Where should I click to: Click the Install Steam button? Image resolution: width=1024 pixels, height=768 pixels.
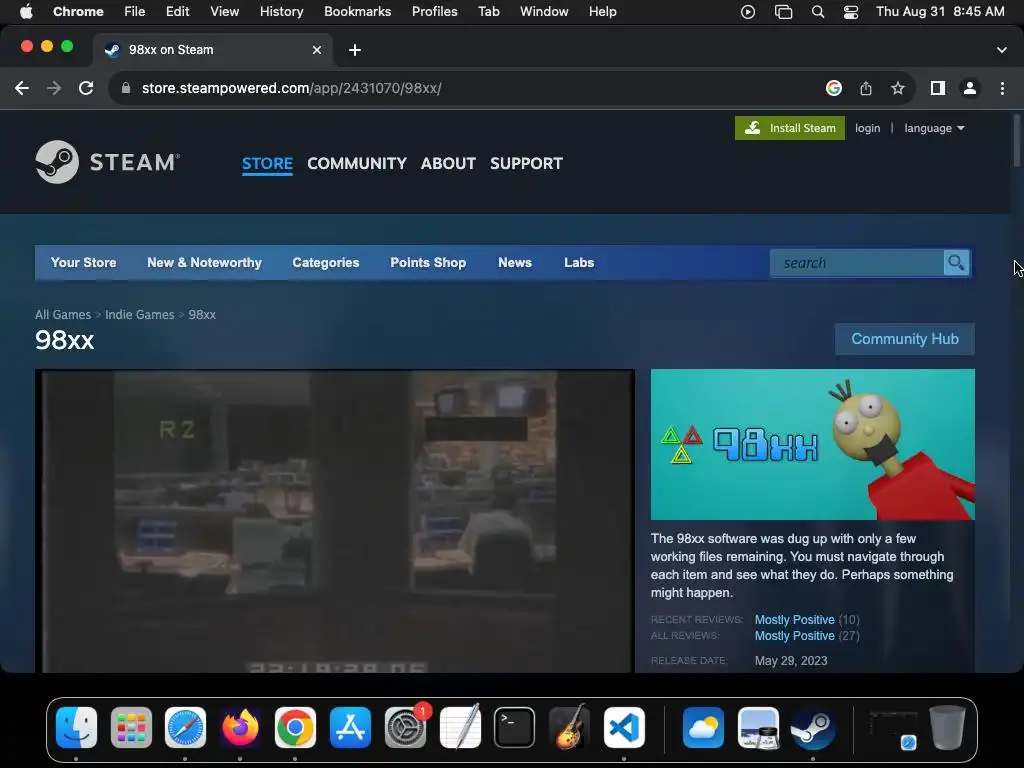click(x=790, y=128)
